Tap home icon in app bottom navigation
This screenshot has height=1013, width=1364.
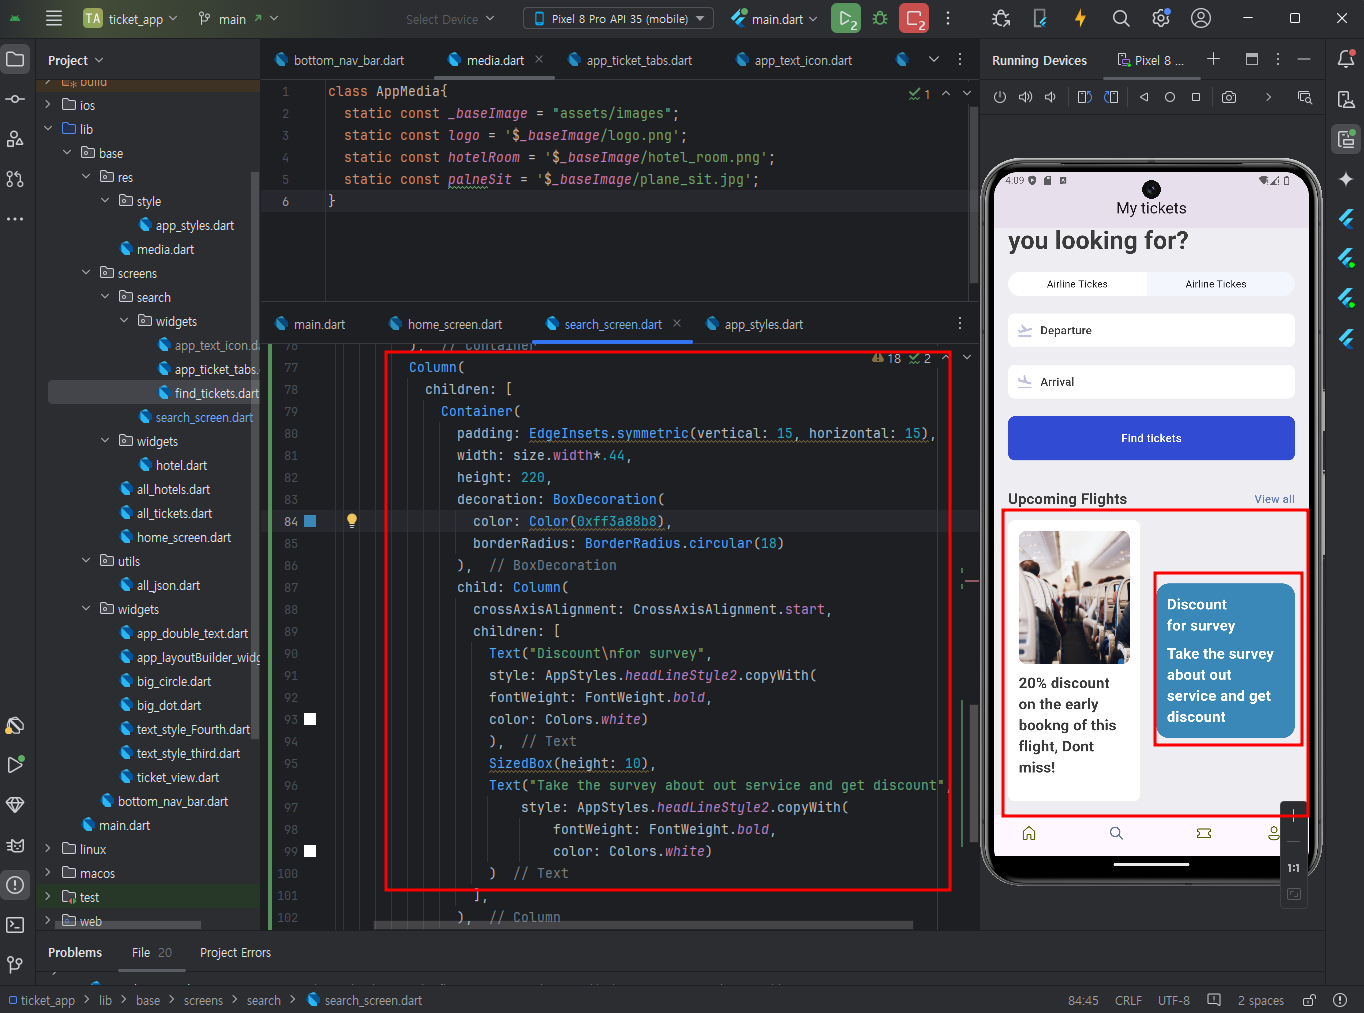(1029, 833)
